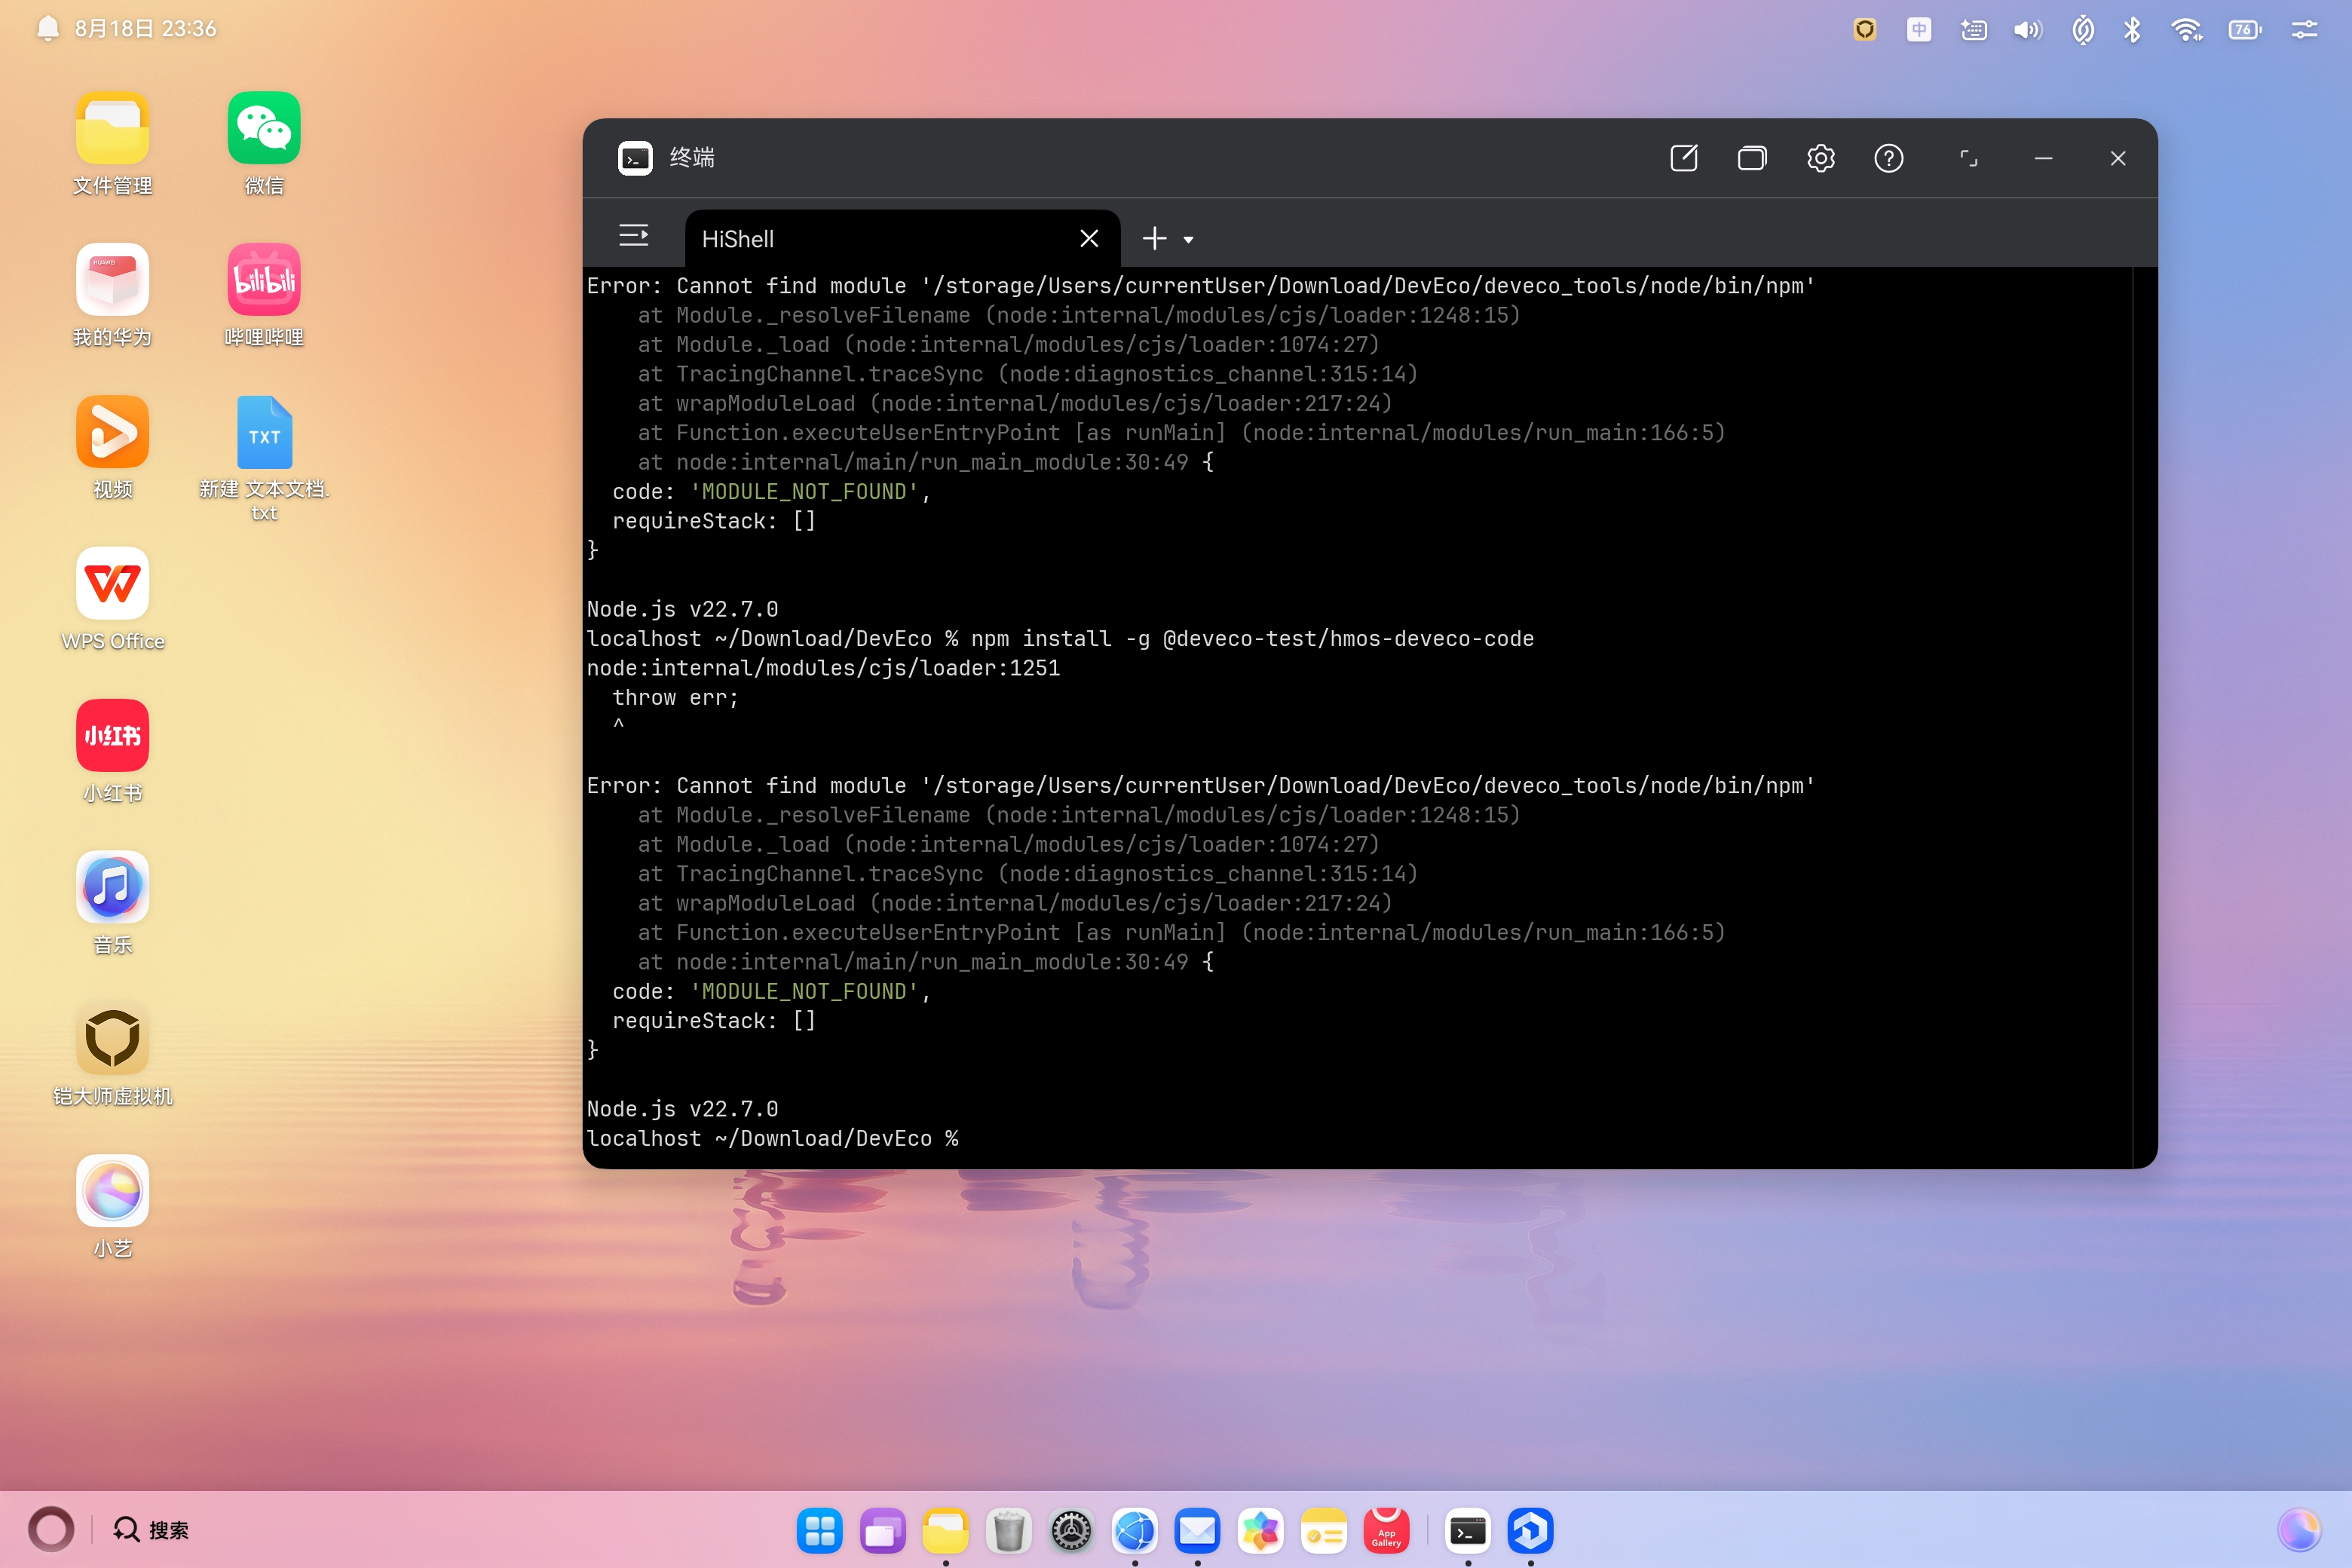Click the 铠大师 tray icon in status bar
2352x1568 pixels.
1864,29
